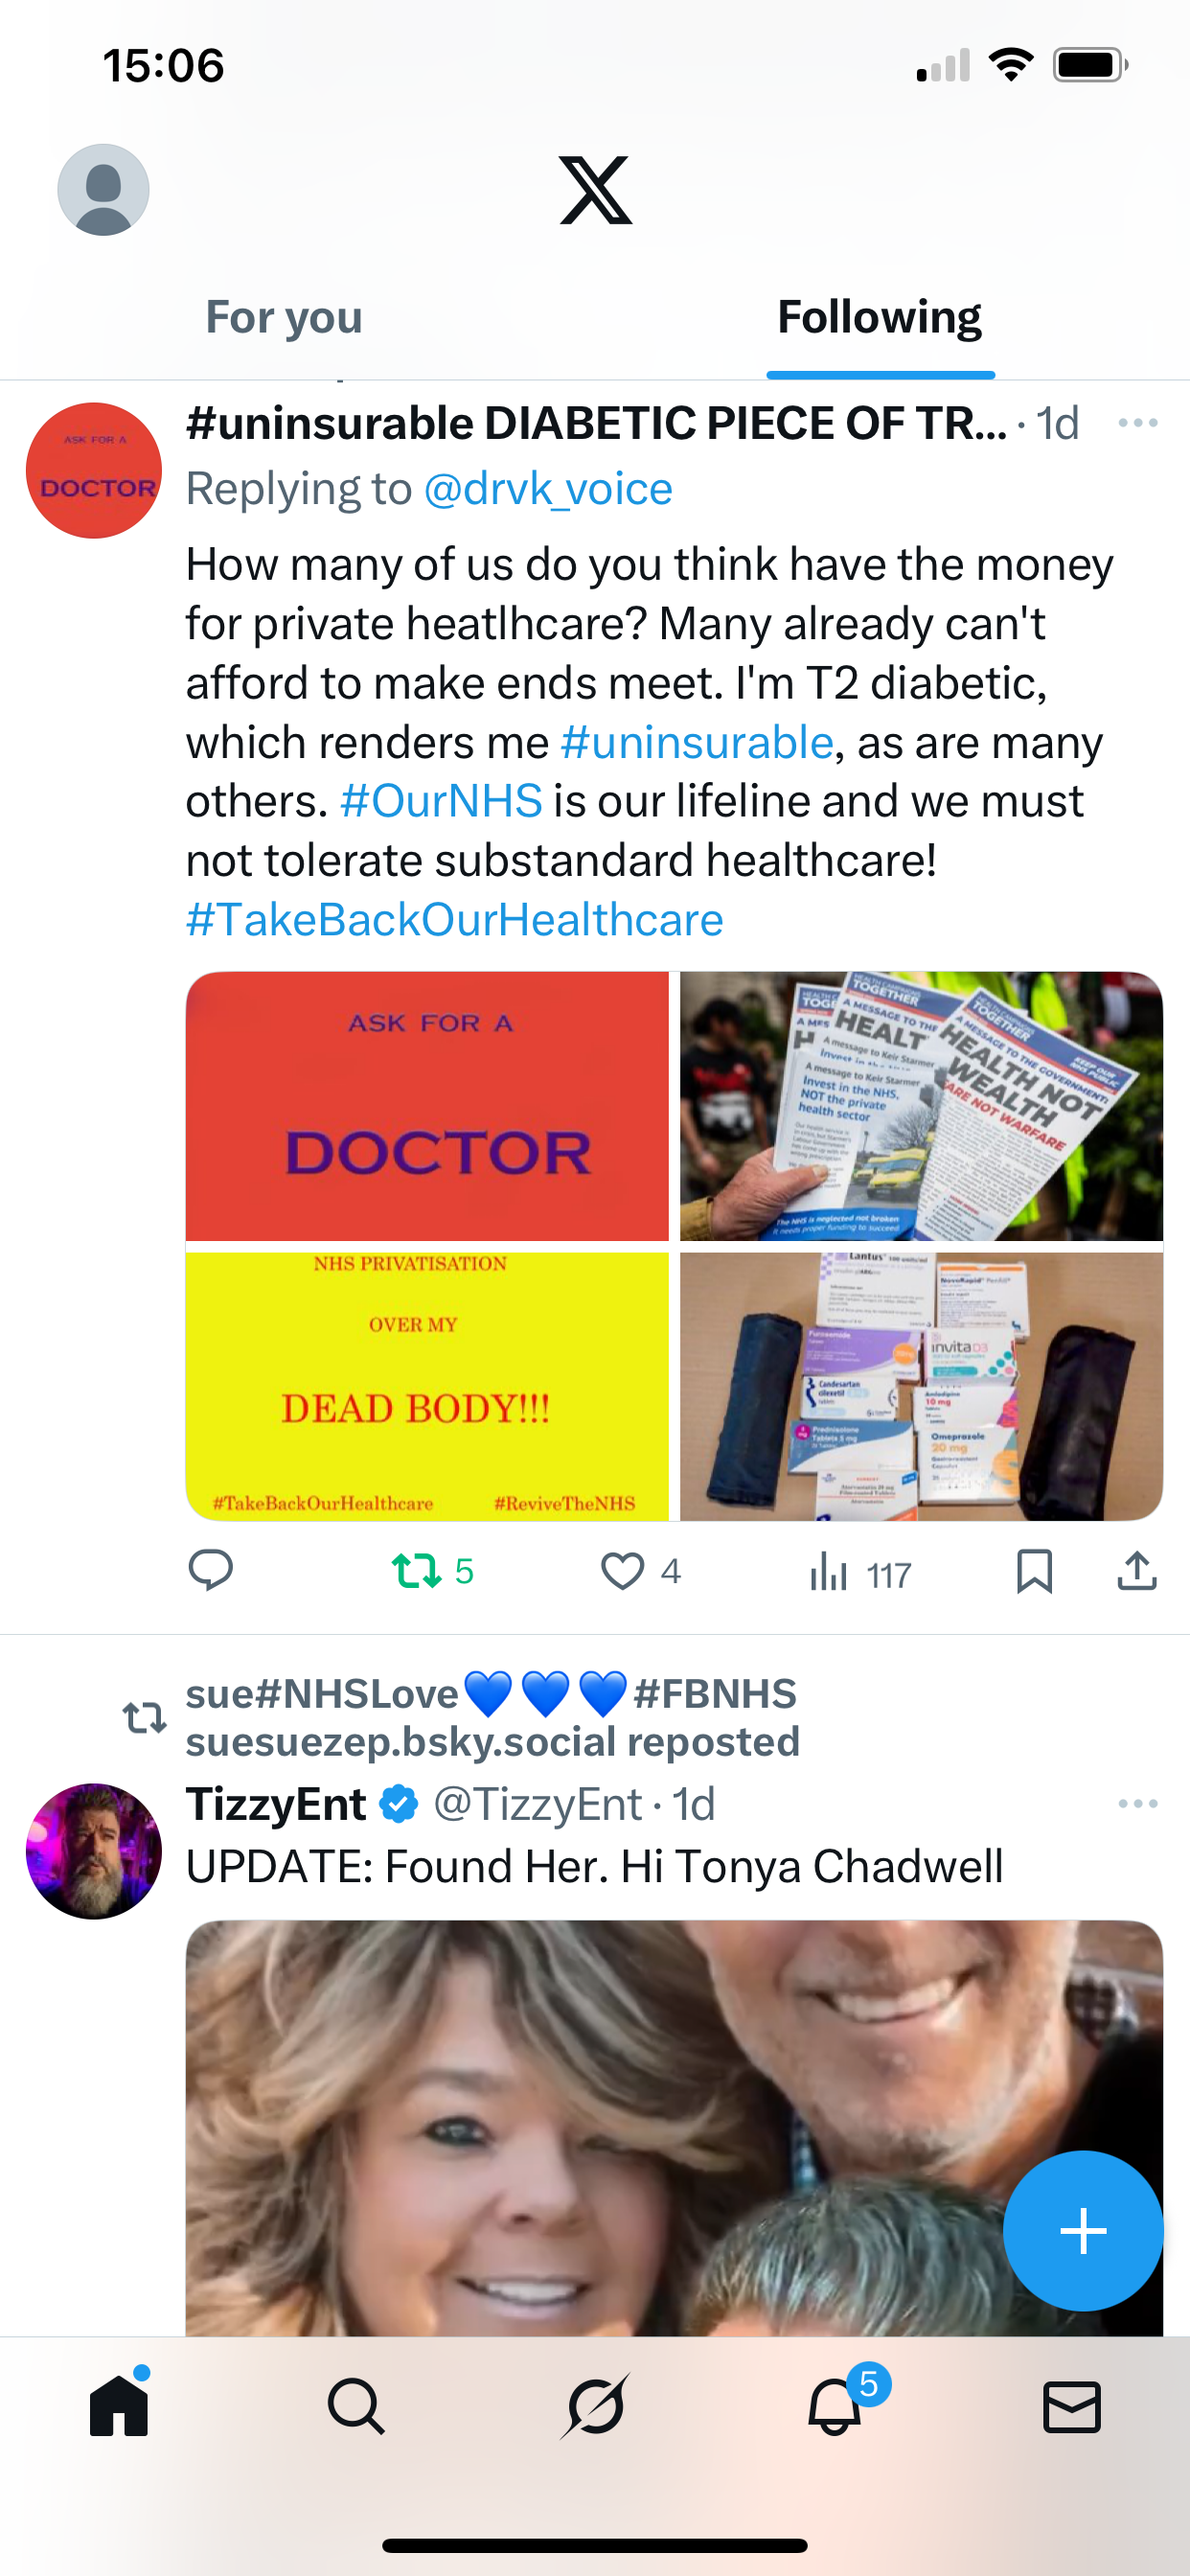Switch to the For you tab
This screenshot has height=2576, width=1190.
click(284, 317)
